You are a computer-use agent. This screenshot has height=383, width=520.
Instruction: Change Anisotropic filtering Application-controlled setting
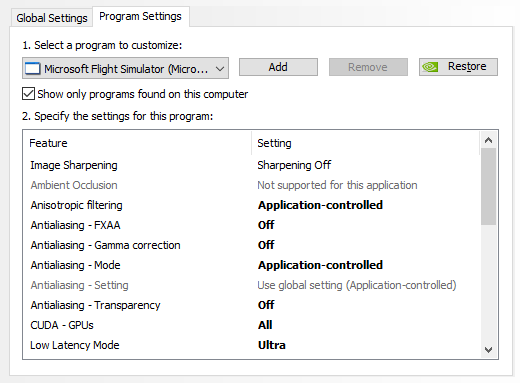coord(320,205)
